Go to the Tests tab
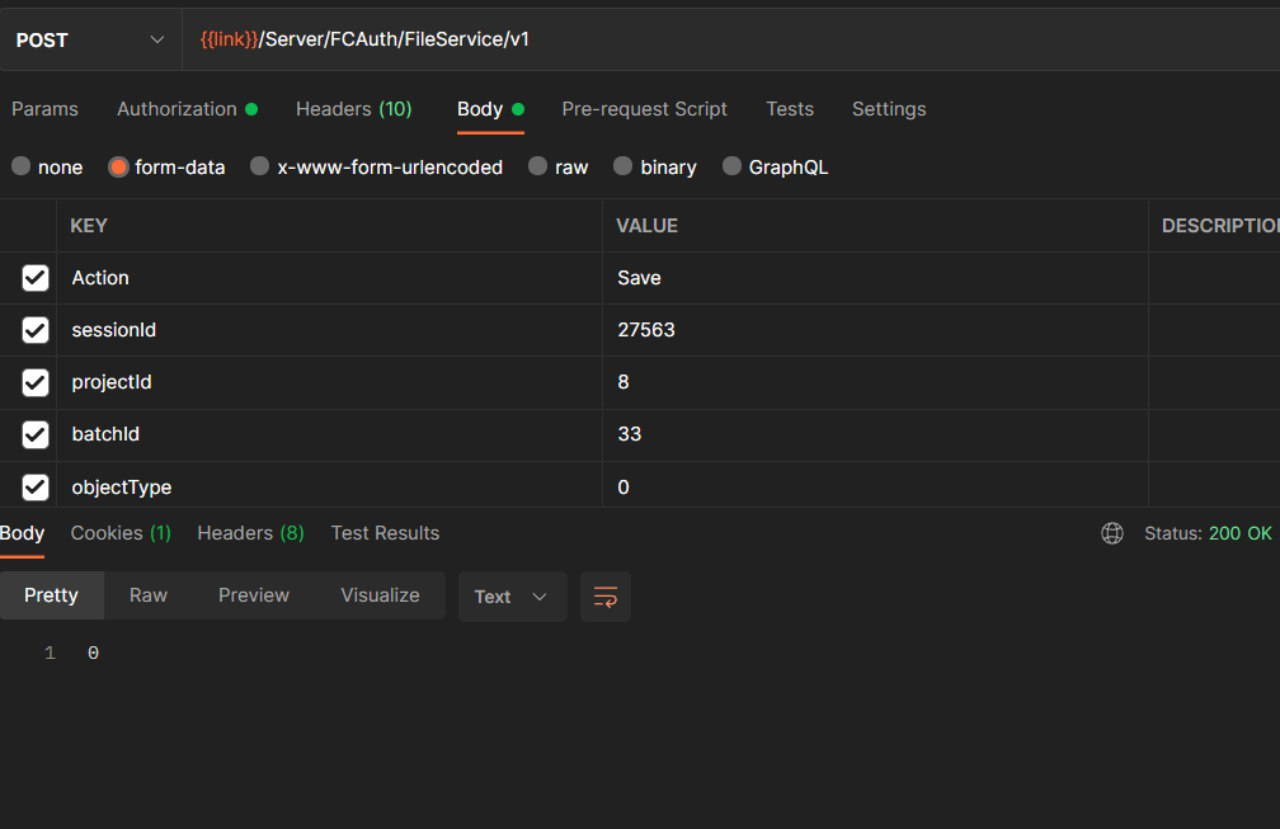 coord(789,109)
